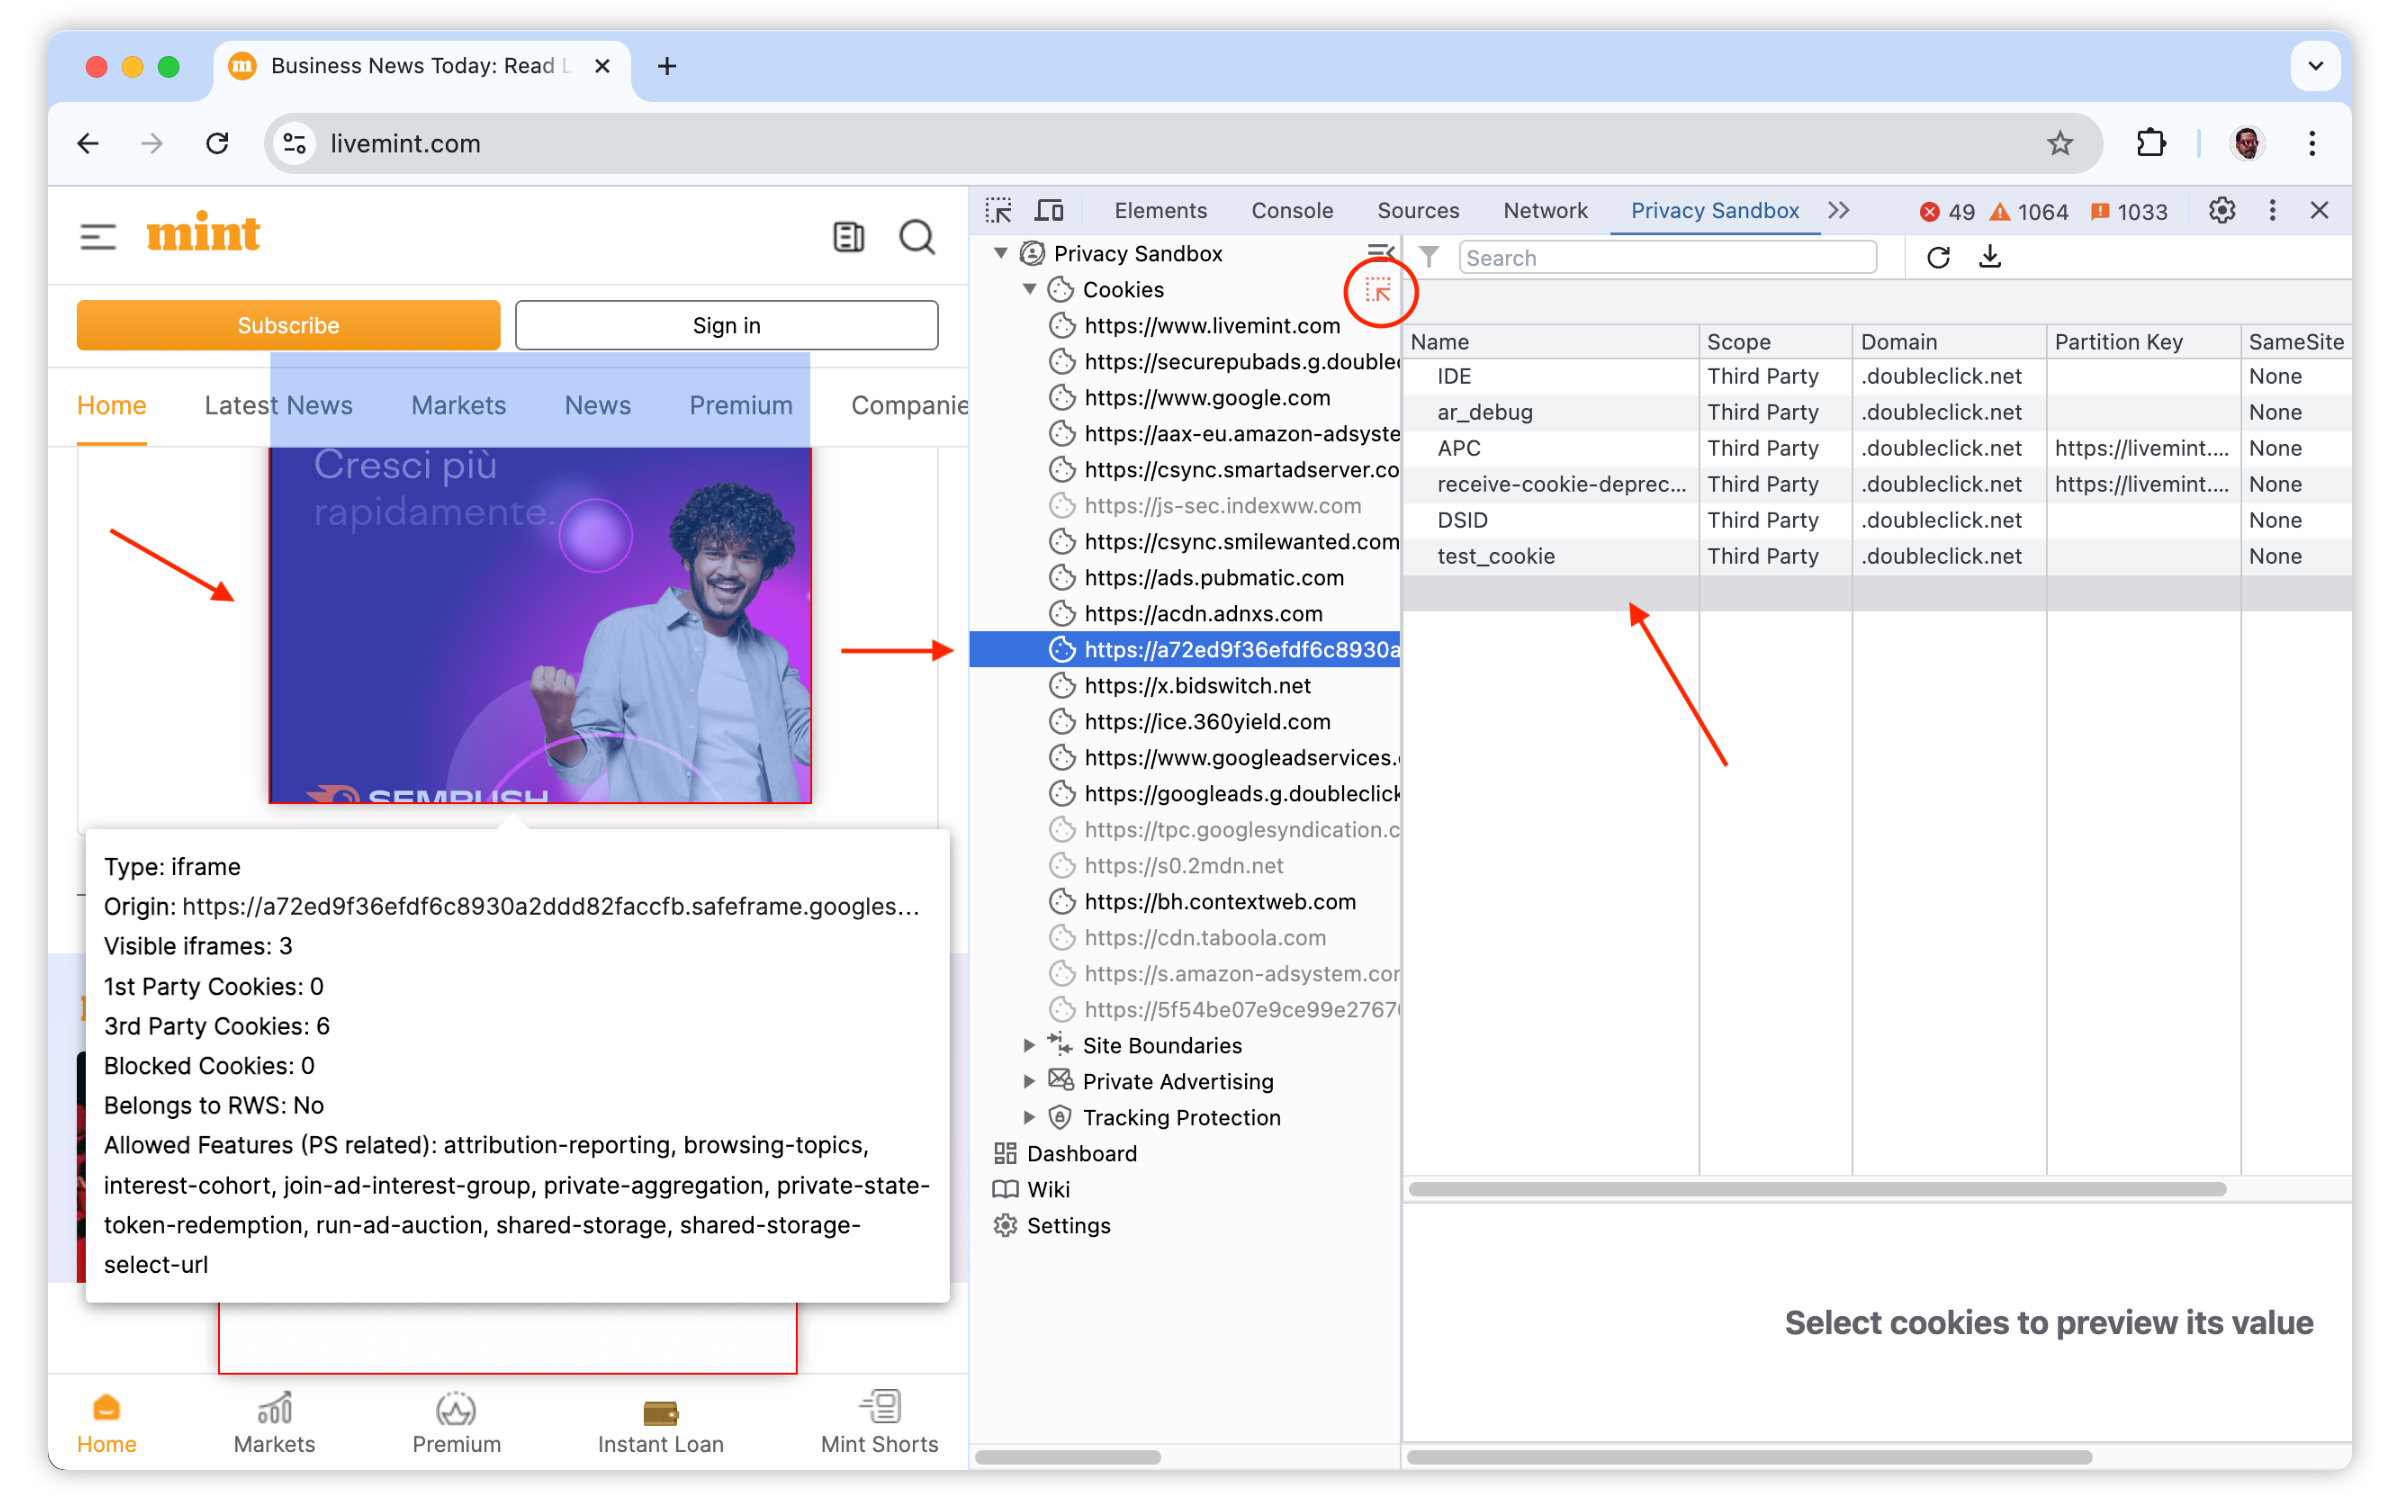Bookmark this page with the star icon
2400x1500 pixels.
pyautogui.click(x=2059, y=144)
